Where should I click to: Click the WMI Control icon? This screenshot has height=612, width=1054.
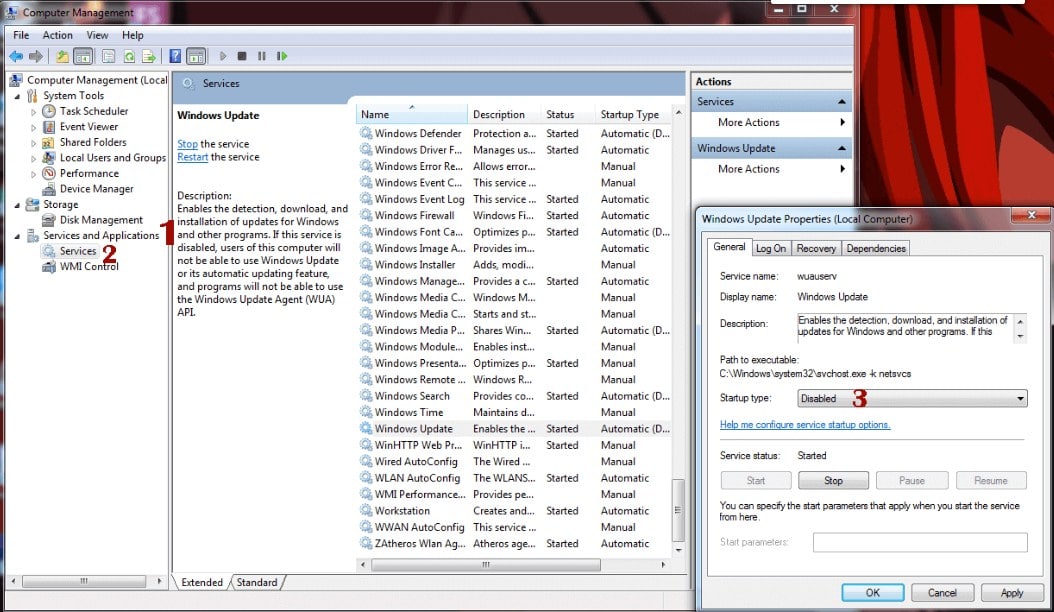coord(48,266)
